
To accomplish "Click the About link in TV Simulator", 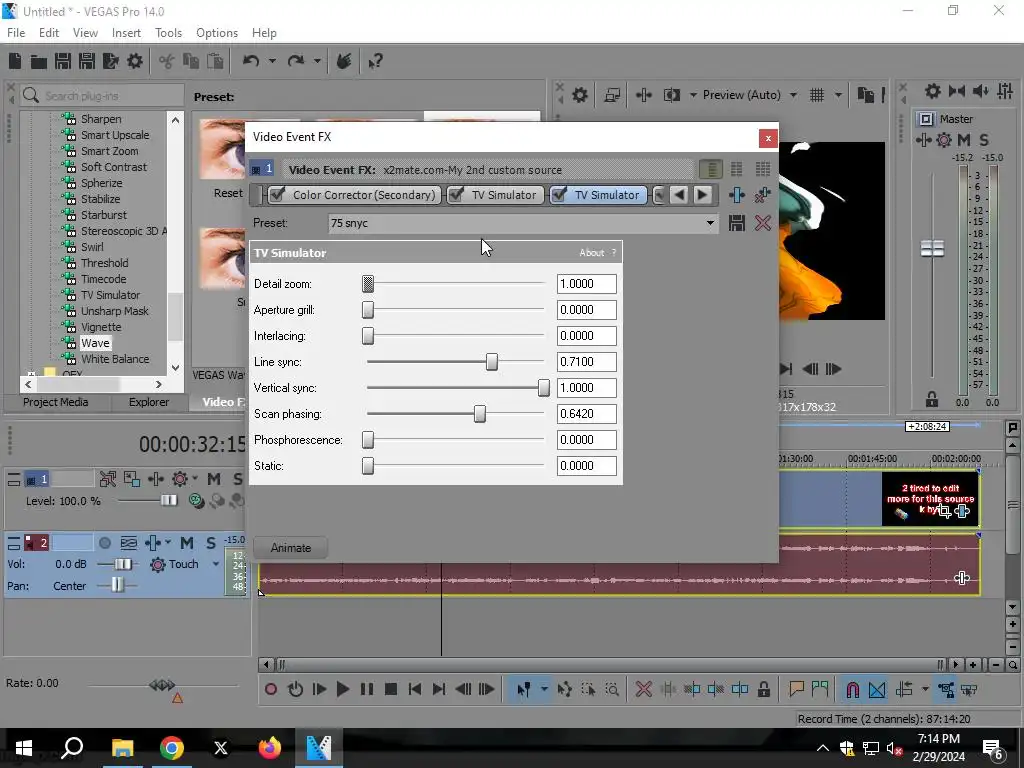I will point(592,253).
